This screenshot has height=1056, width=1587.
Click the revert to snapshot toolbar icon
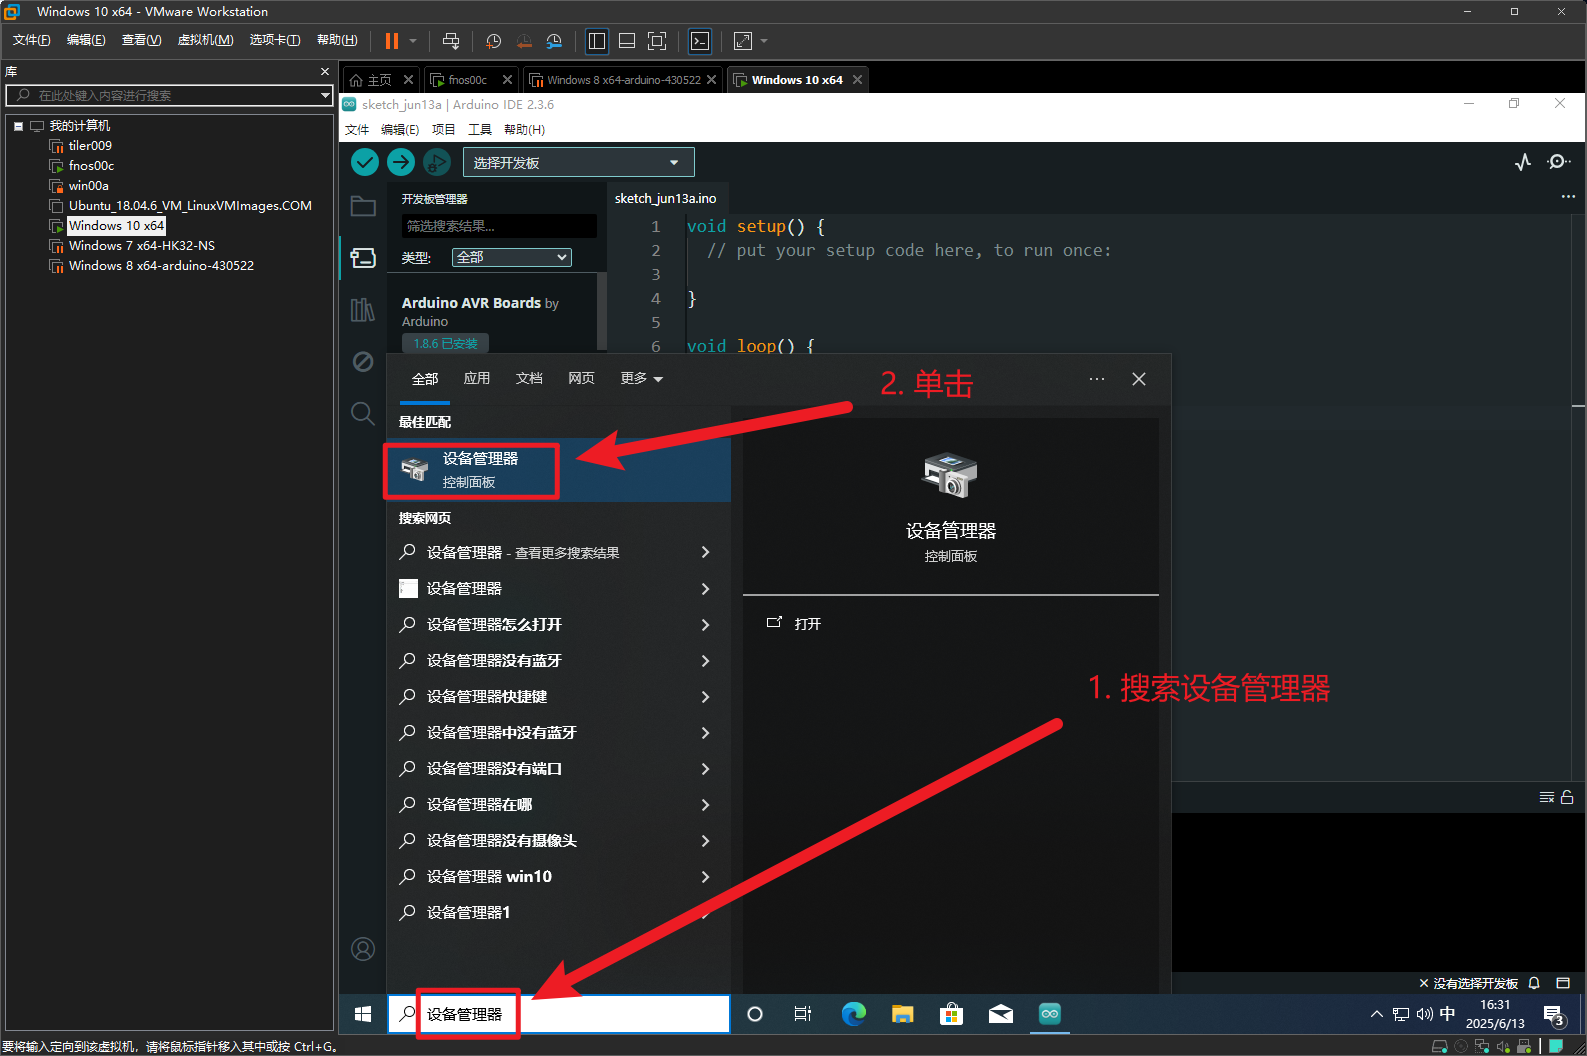click(x=524, y=41)
